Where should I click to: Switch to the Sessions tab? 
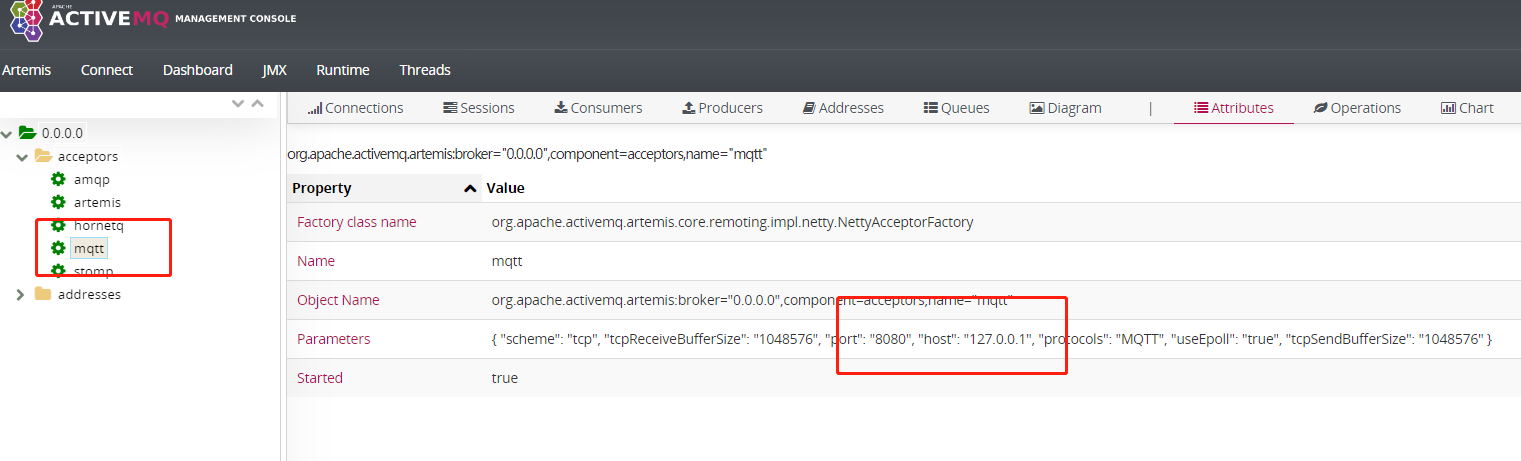(x=479, y=108)
